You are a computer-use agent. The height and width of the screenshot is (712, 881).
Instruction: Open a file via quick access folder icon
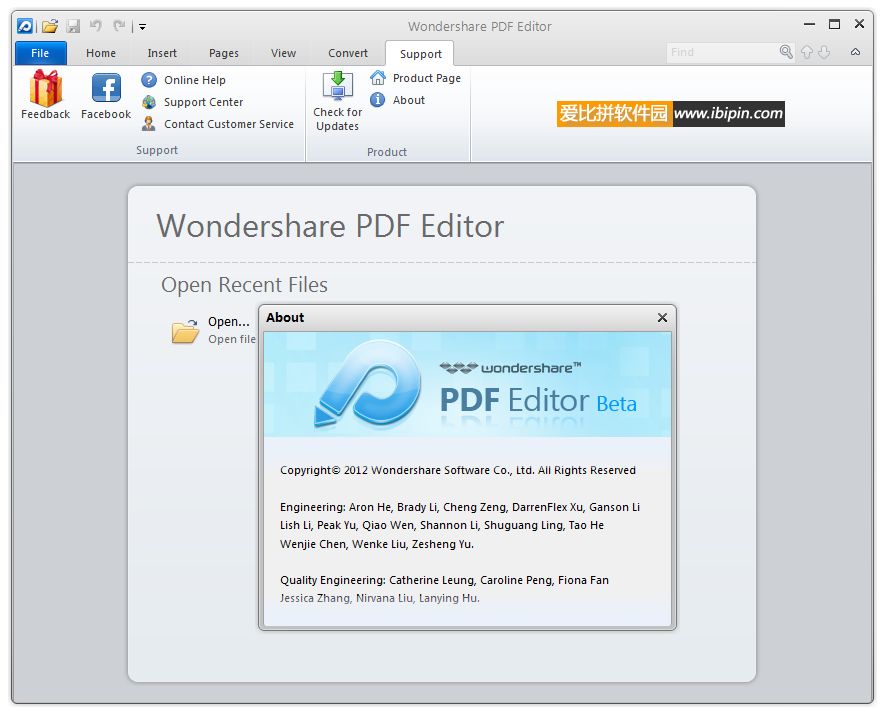coord(50,26)
